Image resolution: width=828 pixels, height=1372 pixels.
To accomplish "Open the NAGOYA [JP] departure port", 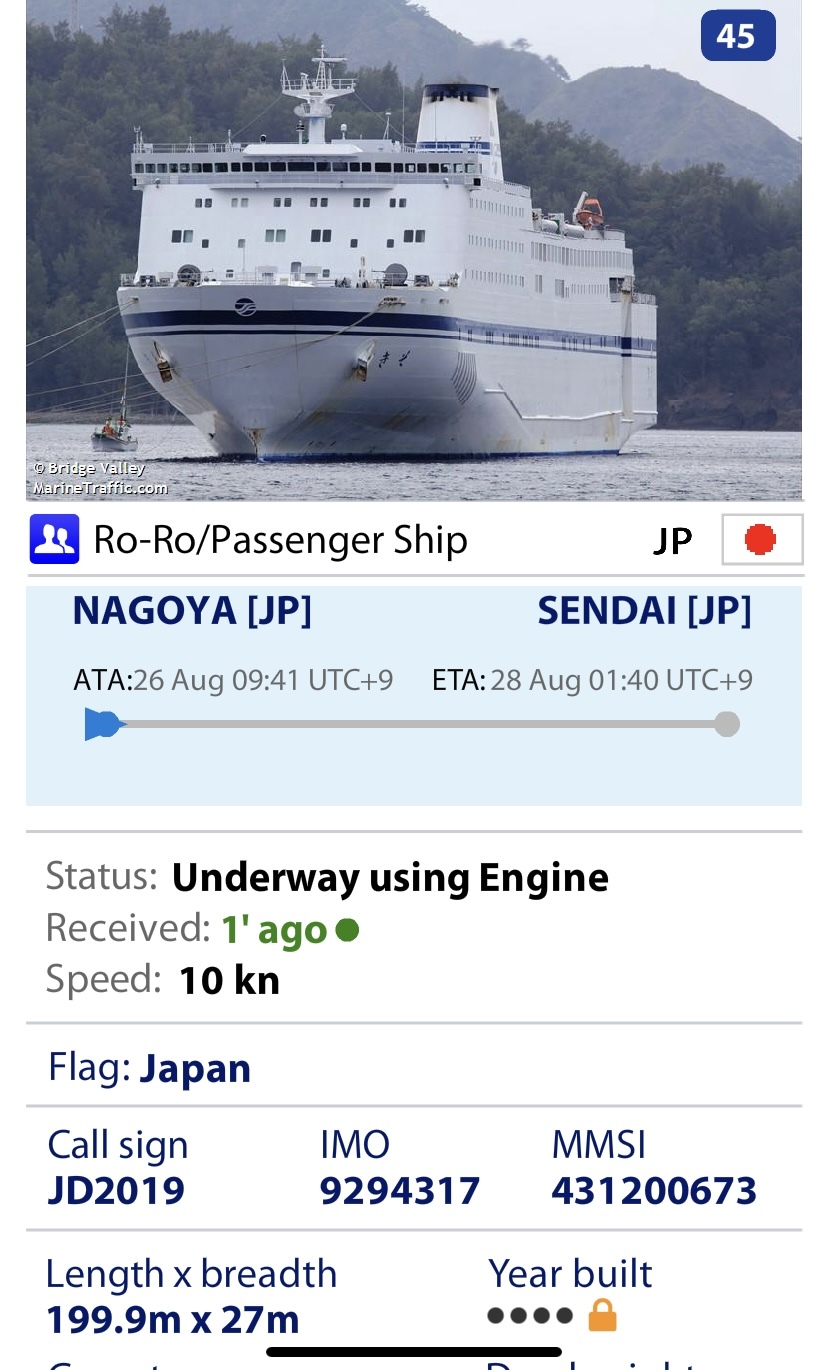I will click(x=192, y=611).
